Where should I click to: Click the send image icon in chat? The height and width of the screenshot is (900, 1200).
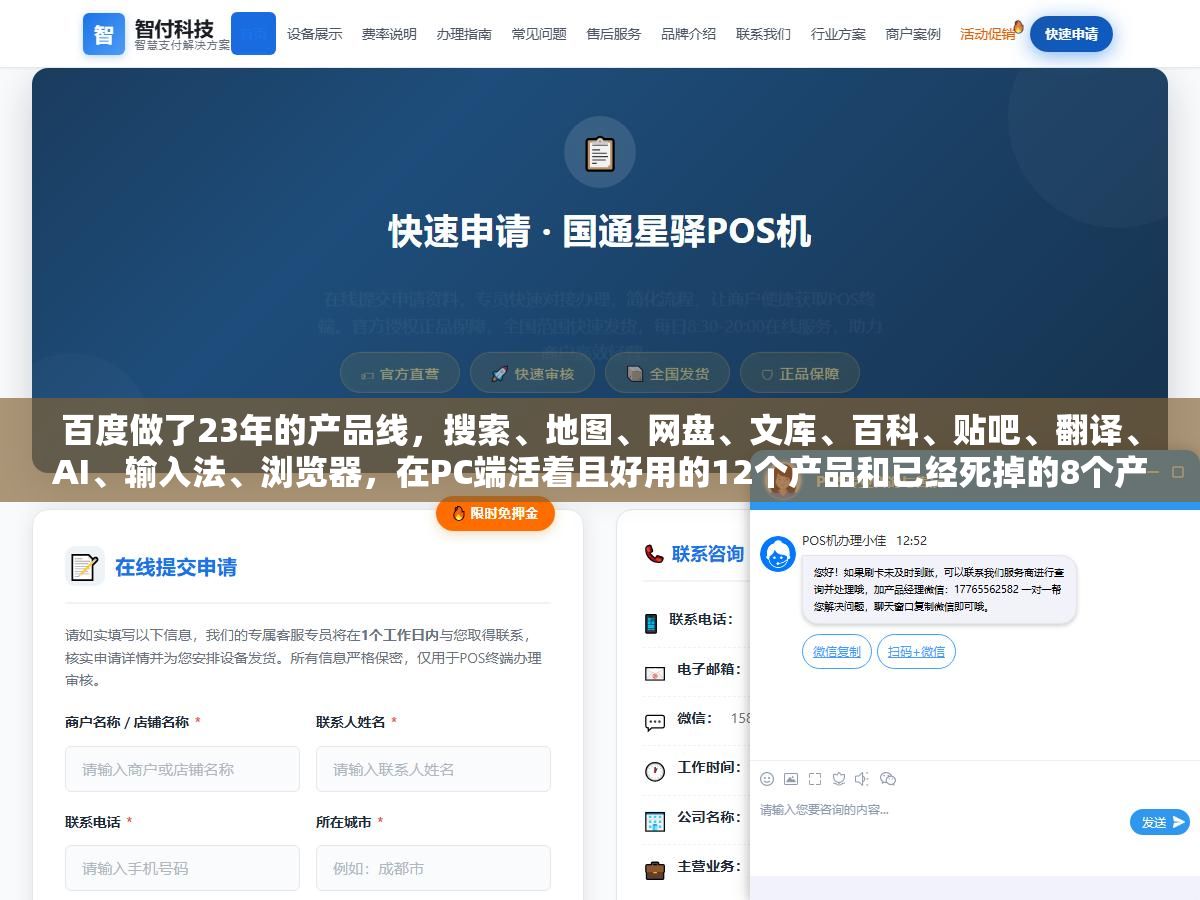pos(791,778)
